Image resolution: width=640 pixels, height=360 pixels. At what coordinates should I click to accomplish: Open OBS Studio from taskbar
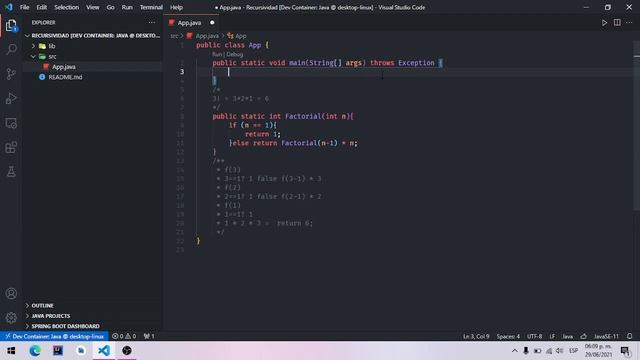pyautogui.click(x=127, y=351)
